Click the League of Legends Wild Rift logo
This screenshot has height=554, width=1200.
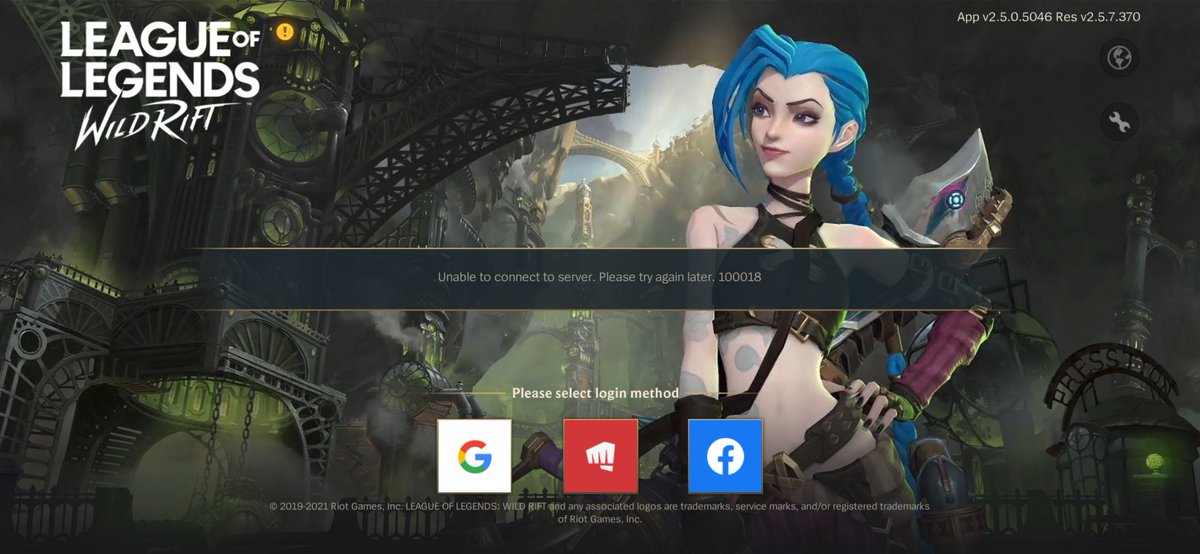[x=160, y=84]
